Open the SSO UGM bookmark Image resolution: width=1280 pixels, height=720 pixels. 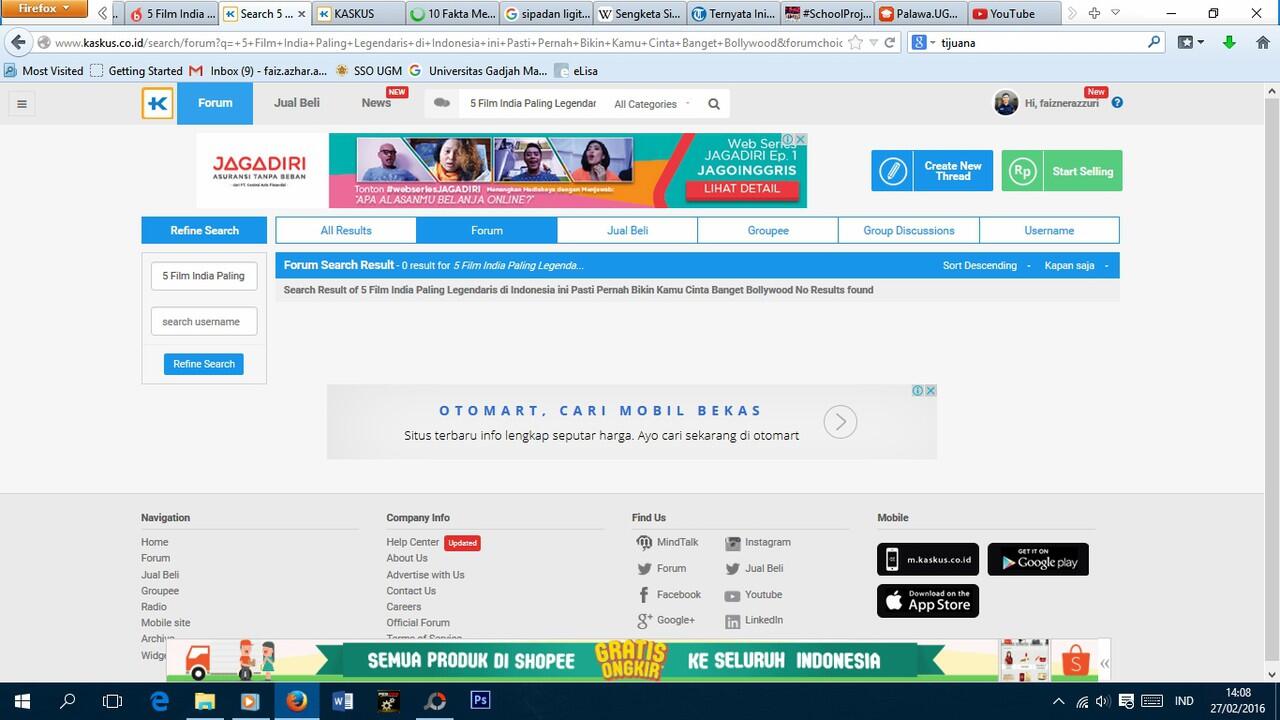(368, 71)
